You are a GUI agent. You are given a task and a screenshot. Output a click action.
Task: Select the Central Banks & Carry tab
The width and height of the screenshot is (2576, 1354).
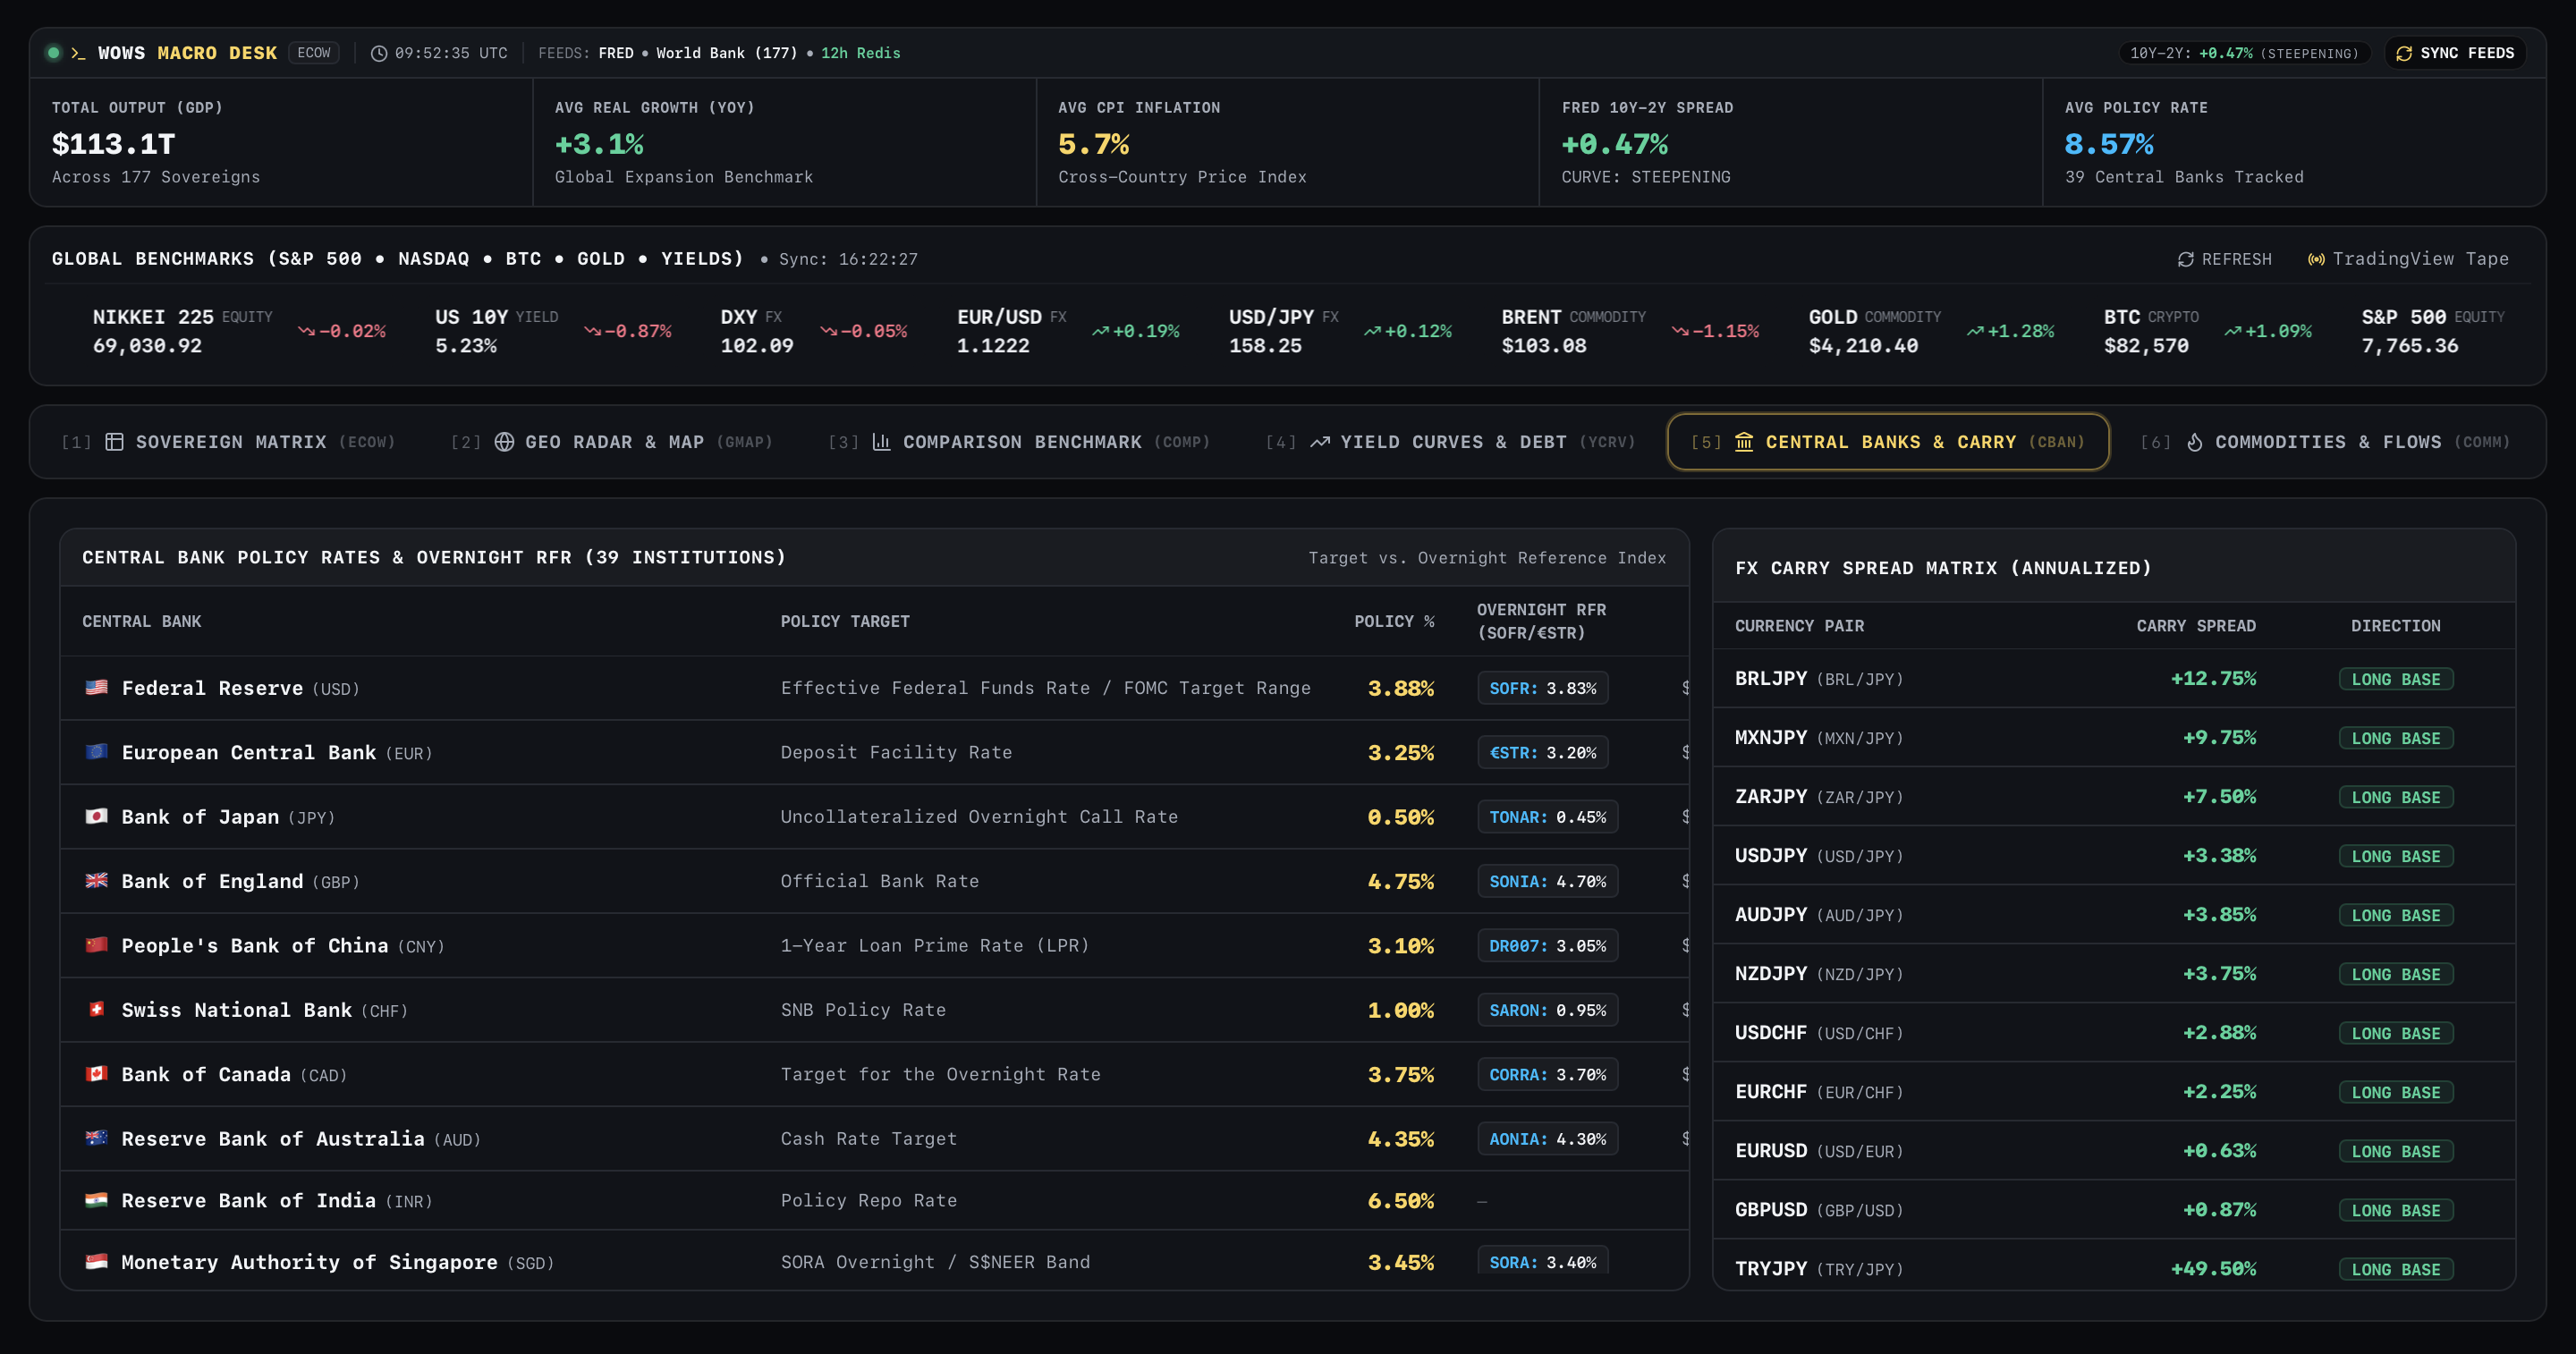pyautogui.click(x=1888, y=442)
